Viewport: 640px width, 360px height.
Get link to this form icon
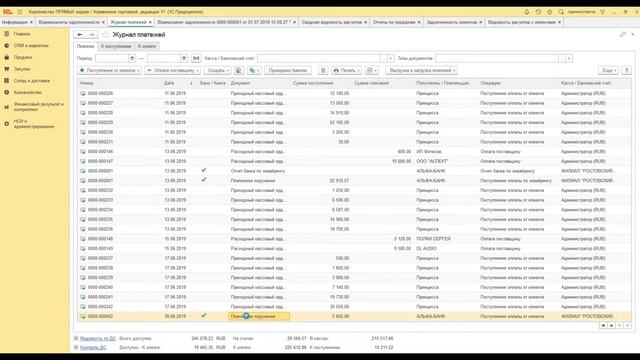pos(622,35)
